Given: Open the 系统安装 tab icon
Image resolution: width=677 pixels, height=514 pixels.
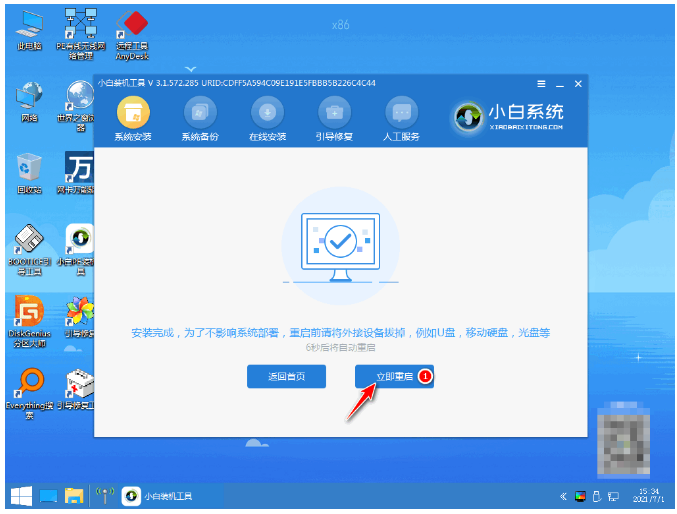Looking at the screenshot, I should pos(133,113).
